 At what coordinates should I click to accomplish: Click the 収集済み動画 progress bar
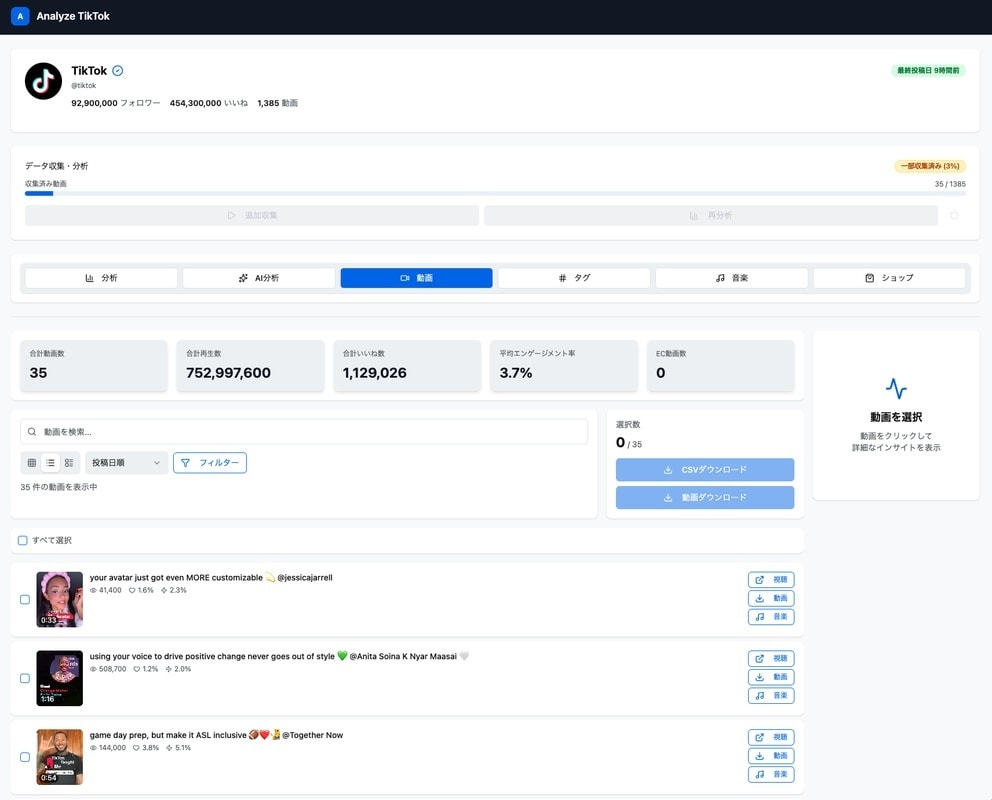[x=495, y=194]
